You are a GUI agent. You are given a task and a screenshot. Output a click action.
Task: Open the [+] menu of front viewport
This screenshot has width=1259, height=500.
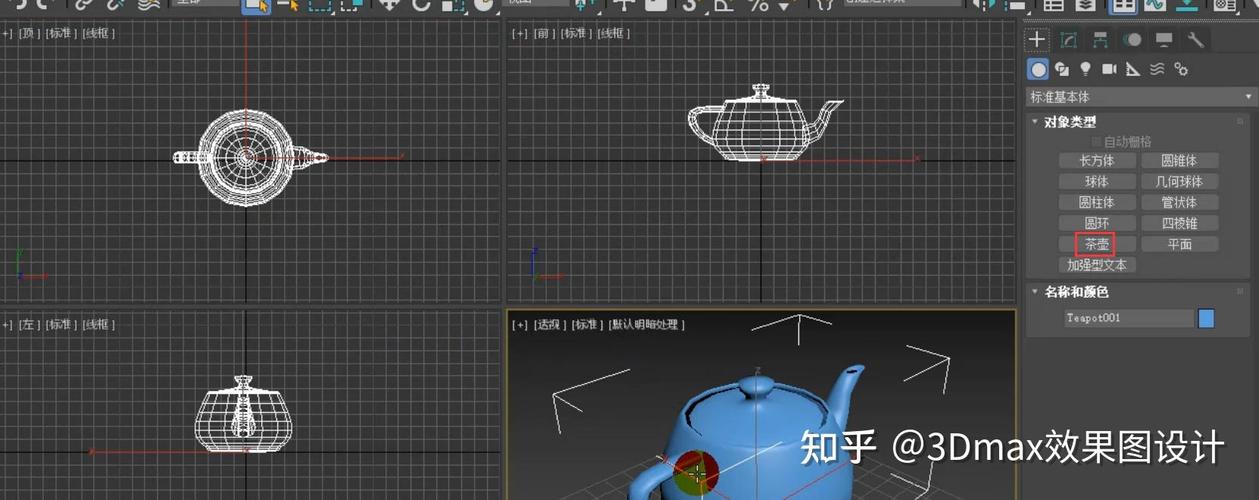click(x=520, y=33)
